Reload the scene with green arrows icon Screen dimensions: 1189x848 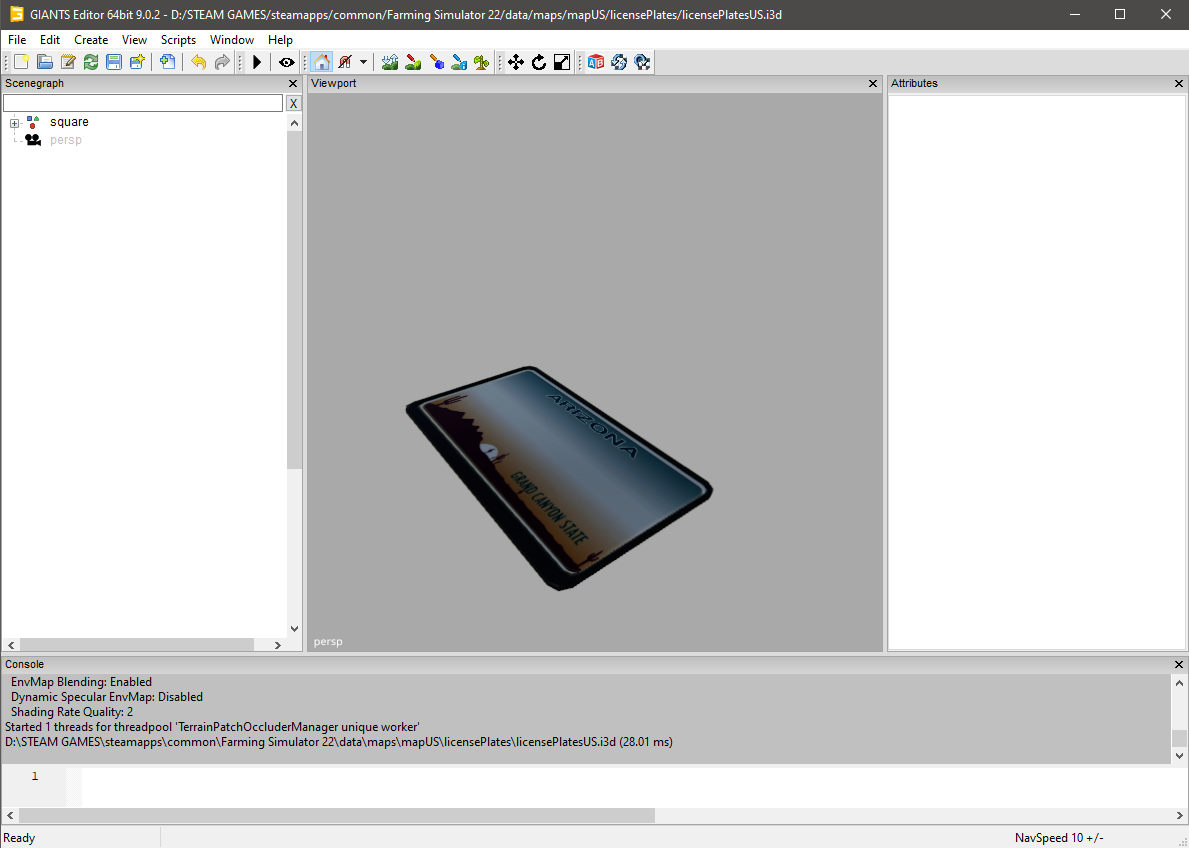[91, 62]
